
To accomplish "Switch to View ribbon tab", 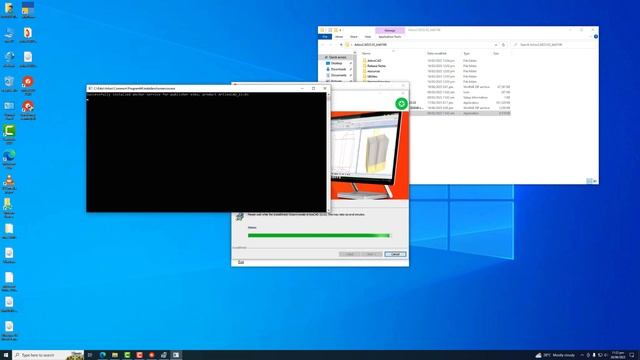I will [x=368, y=37].
